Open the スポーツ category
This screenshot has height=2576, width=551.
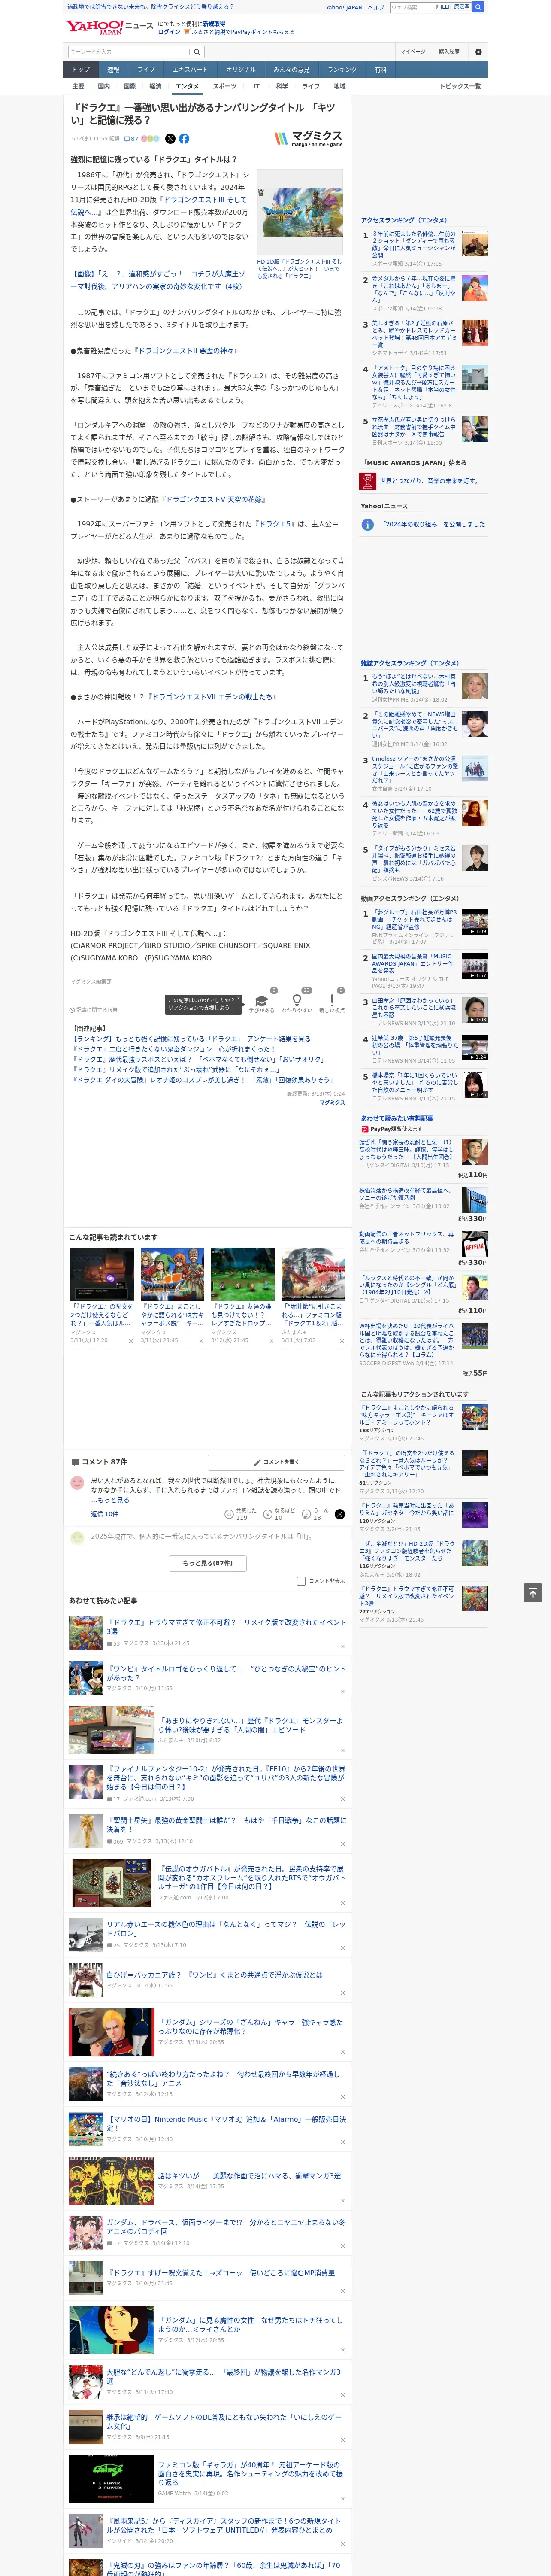point(225,86)
